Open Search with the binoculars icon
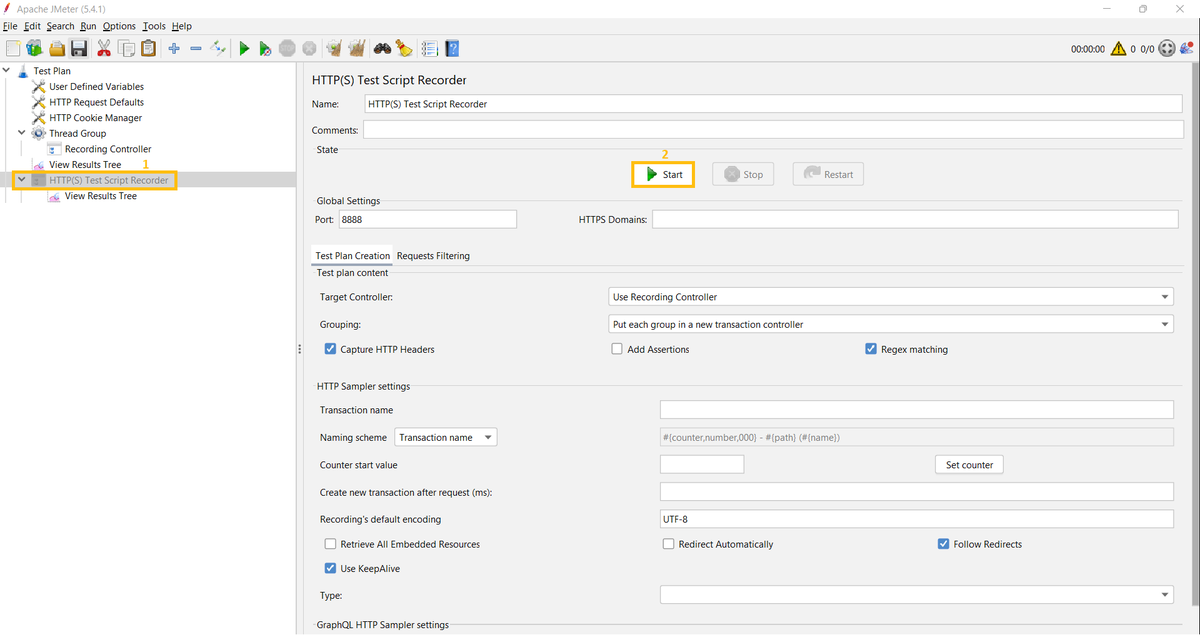The height and width of the screenshot is (635, 1200). (382, 48)
